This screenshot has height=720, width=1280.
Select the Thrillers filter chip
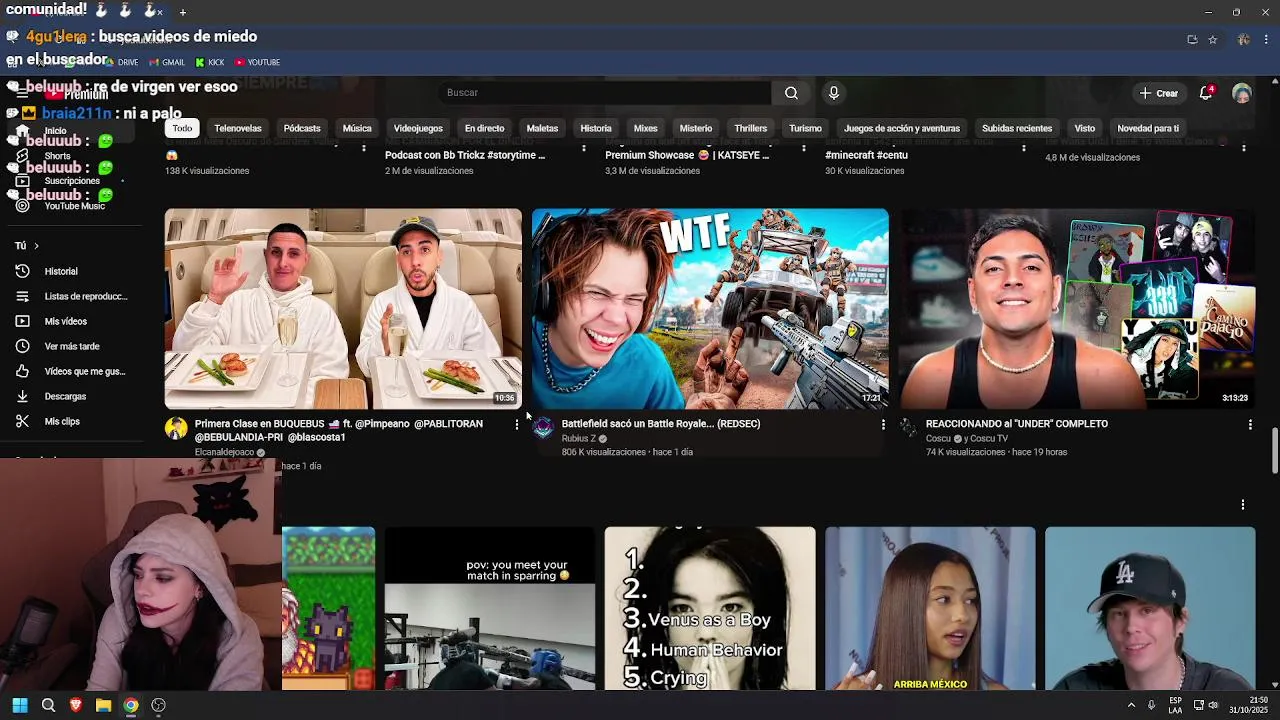(751, 128)
